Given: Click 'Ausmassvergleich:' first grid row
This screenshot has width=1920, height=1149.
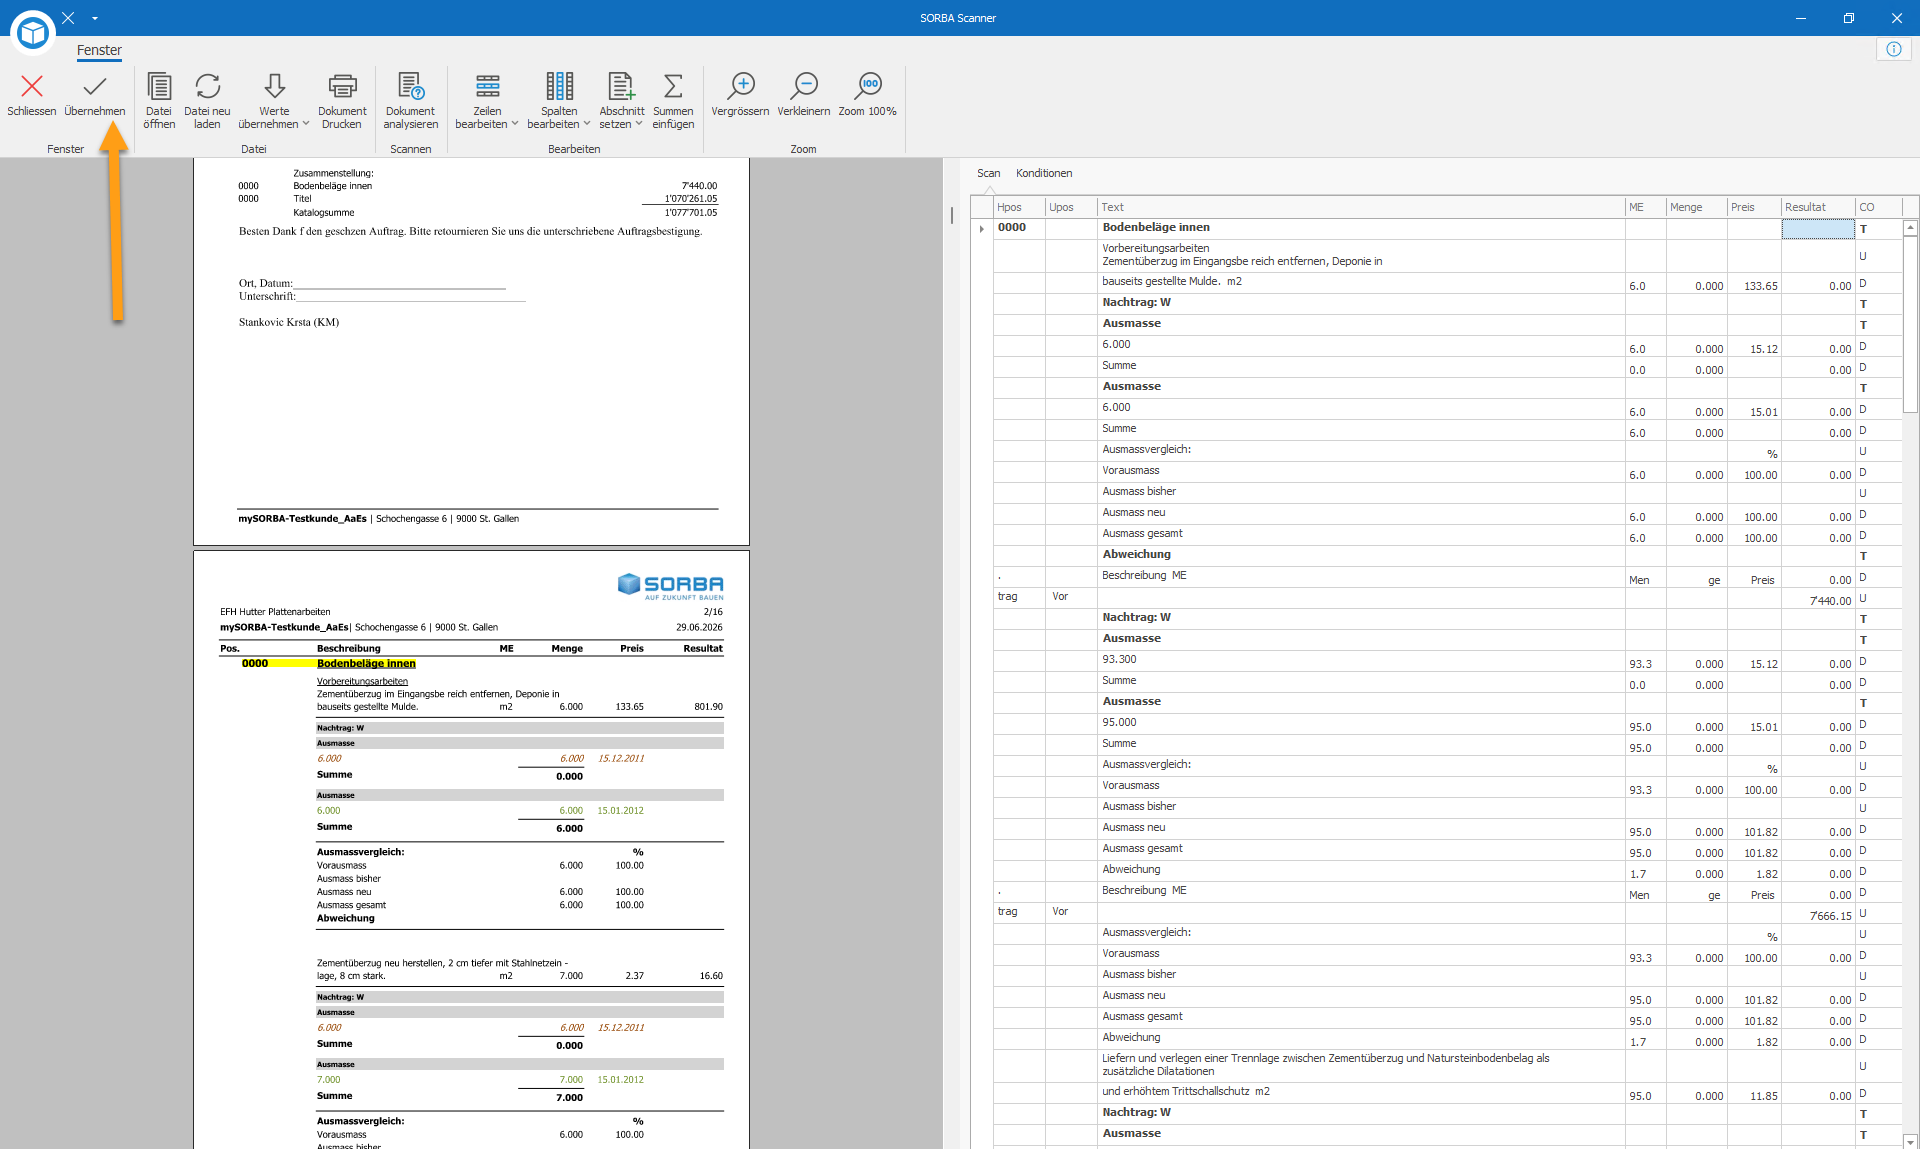Looking at the screenshot, I should (x=1361, y=450).
